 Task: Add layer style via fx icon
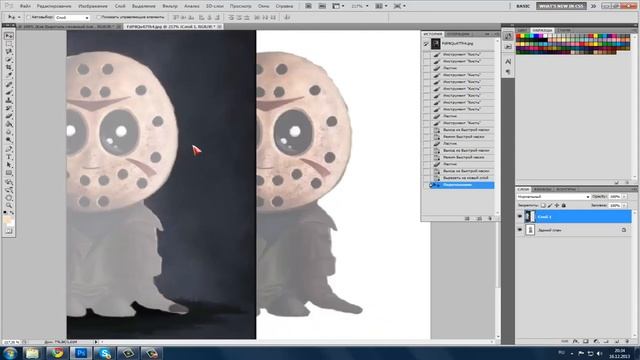tap(575, 341)
